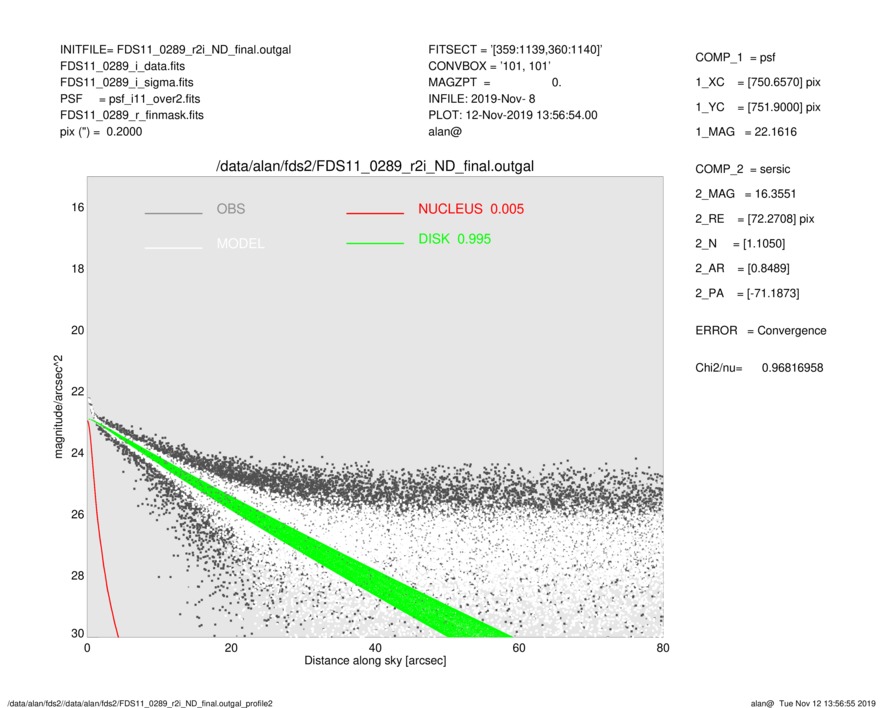The image size is (885, 708).
Task: Click the CONVBOX = '101, 101' line
Action: point(489,66)
